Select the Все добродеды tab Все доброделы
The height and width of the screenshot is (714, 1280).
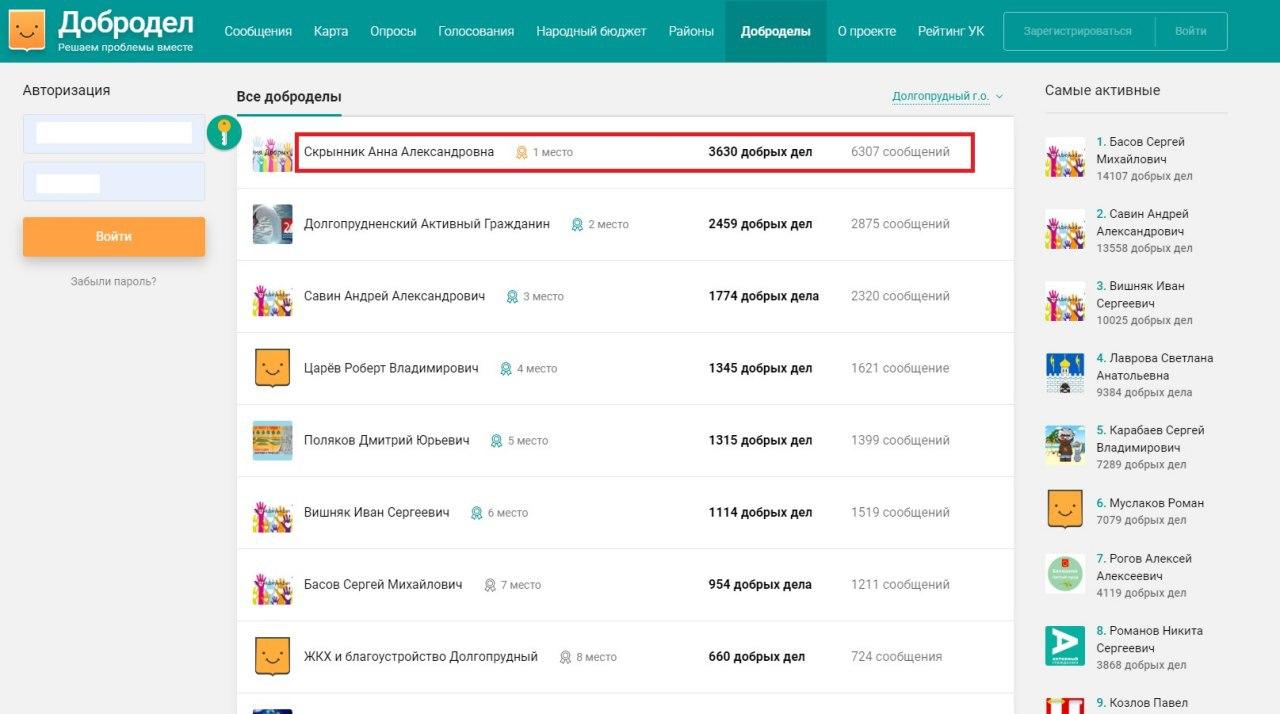(289, 97)
